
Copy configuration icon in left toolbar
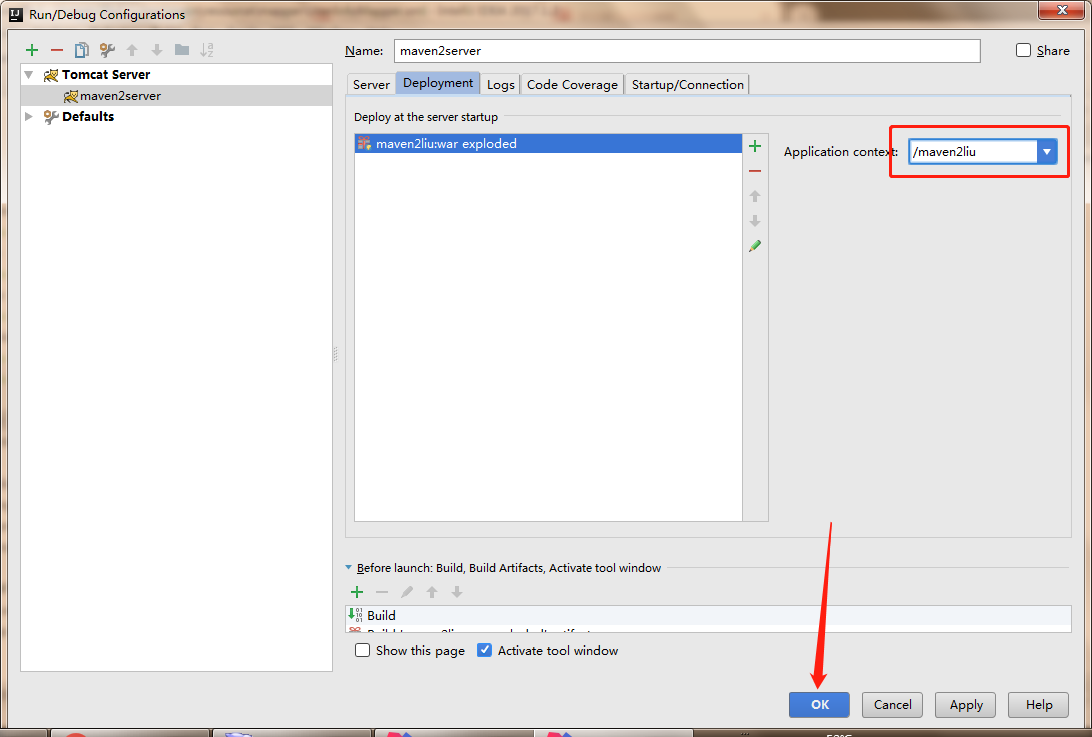click(x=82, y=50)
